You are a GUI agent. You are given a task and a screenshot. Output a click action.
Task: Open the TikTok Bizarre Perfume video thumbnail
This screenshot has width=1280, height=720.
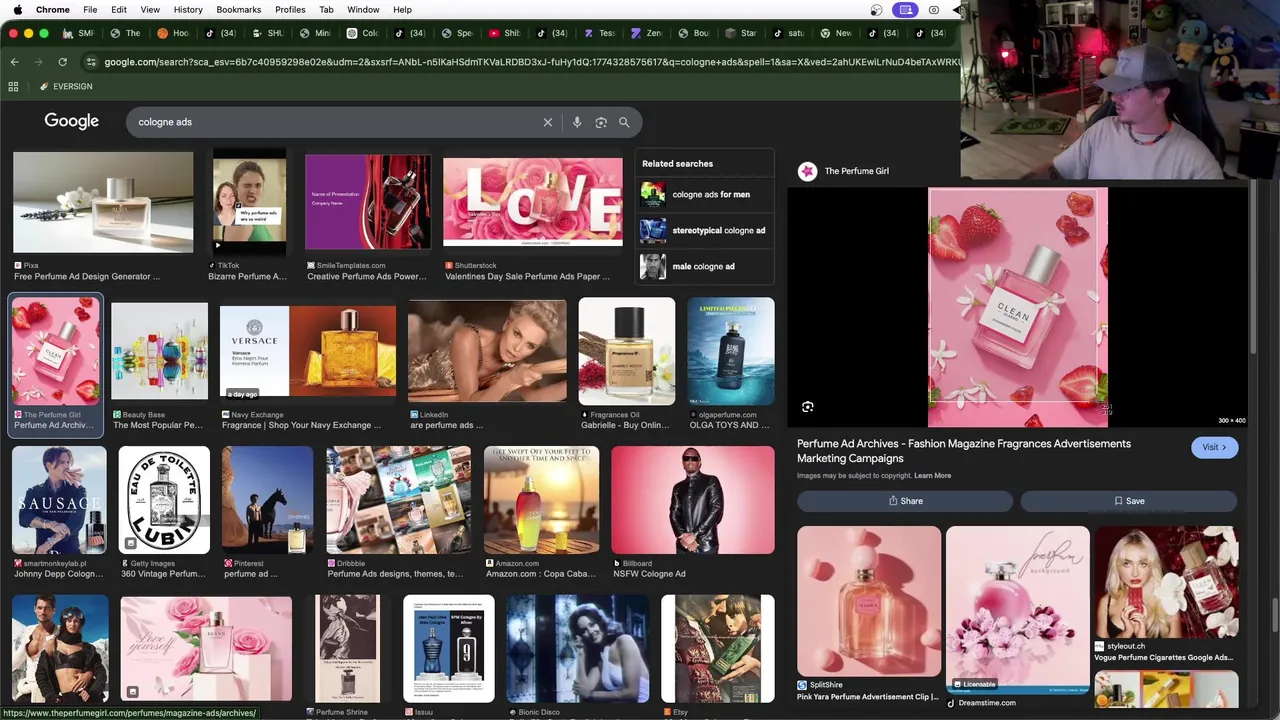point(249,202)
